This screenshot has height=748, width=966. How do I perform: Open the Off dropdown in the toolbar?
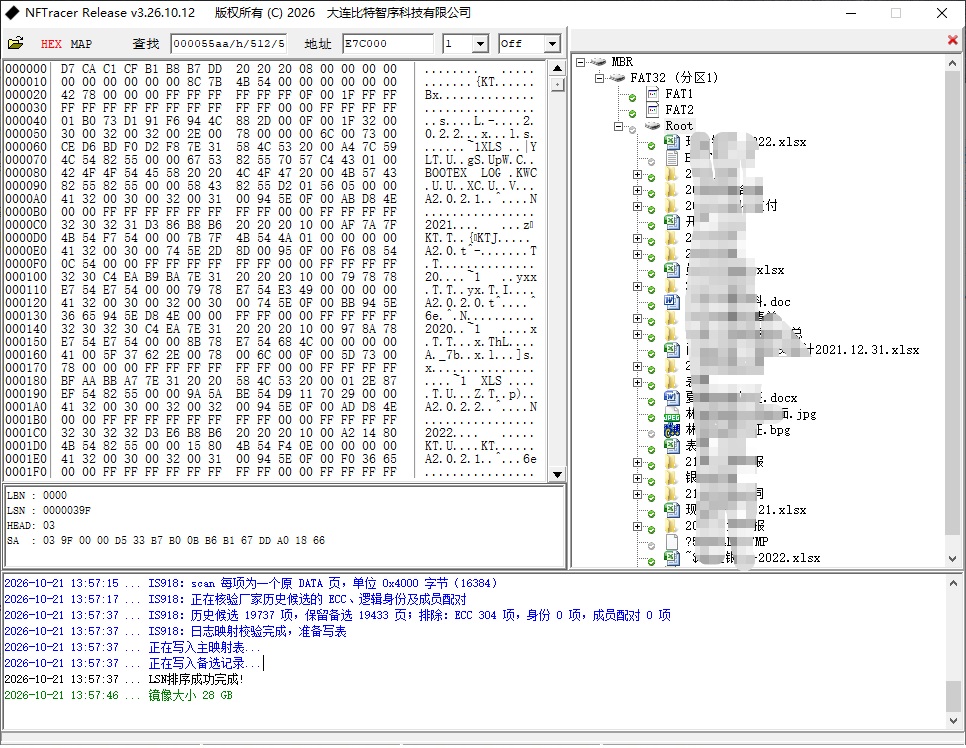552,44
